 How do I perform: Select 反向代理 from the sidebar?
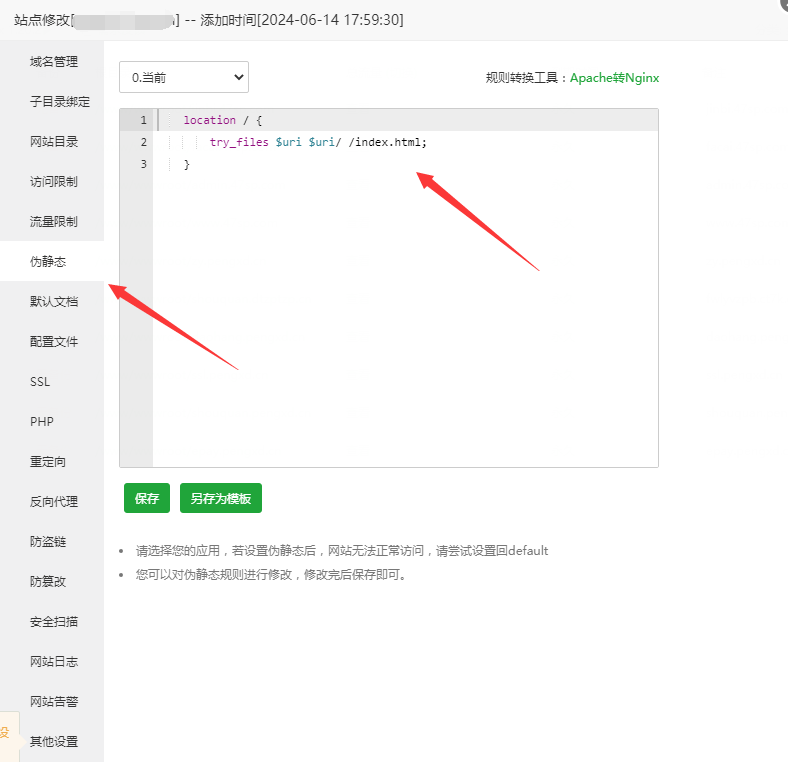coord(53,502)
